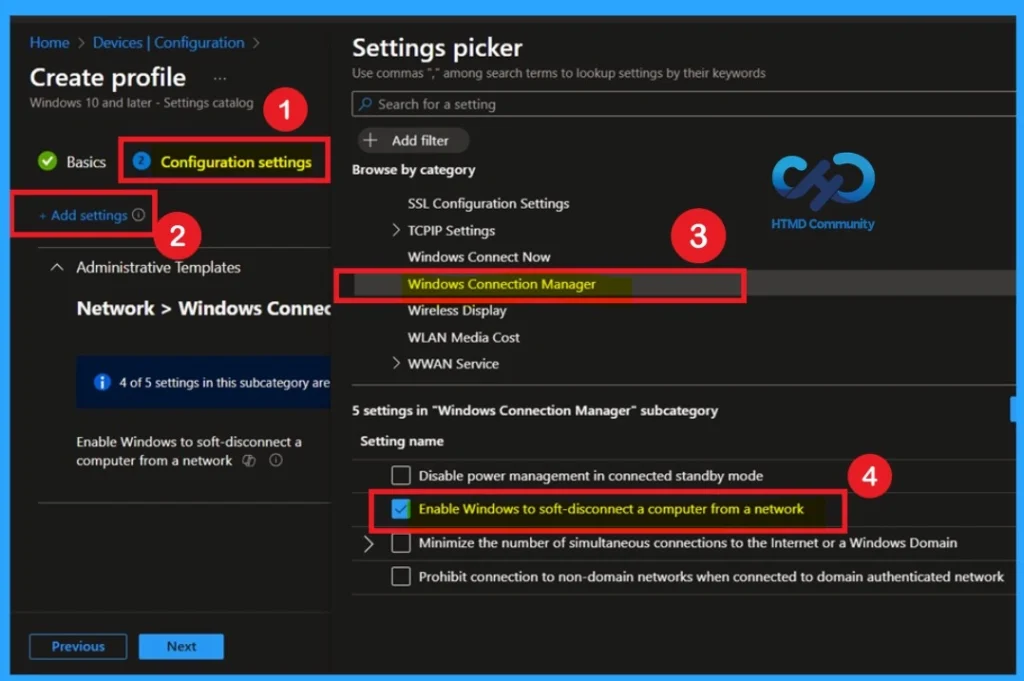
Task: Click the plus icon on Add filter
Action: click(x=371, y=139)
